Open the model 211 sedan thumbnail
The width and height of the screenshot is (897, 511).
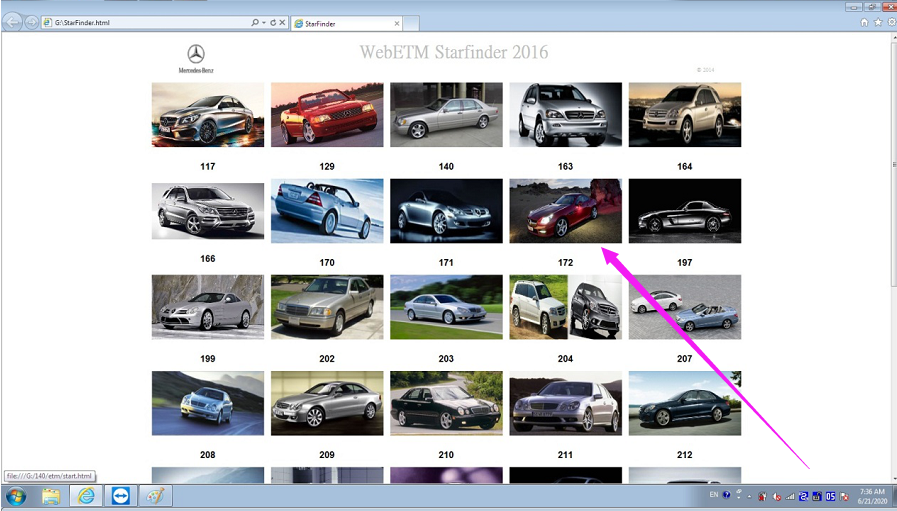coord(565,403)
